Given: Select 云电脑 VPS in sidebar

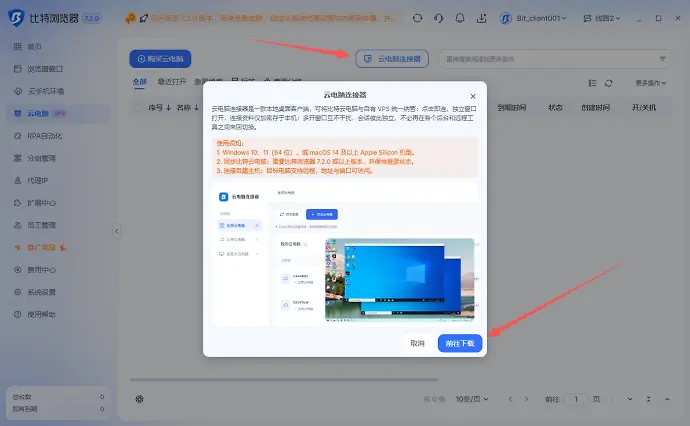Looking at the screenshot, I should tap(59, 114).
